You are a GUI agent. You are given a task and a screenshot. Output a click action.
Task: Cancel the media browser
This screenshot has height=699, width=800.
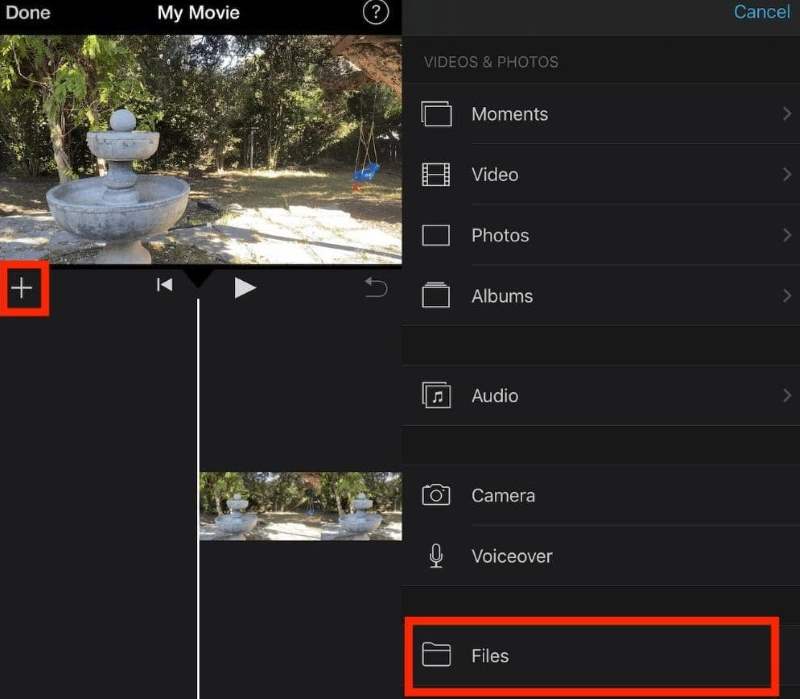tap(762, 12)
